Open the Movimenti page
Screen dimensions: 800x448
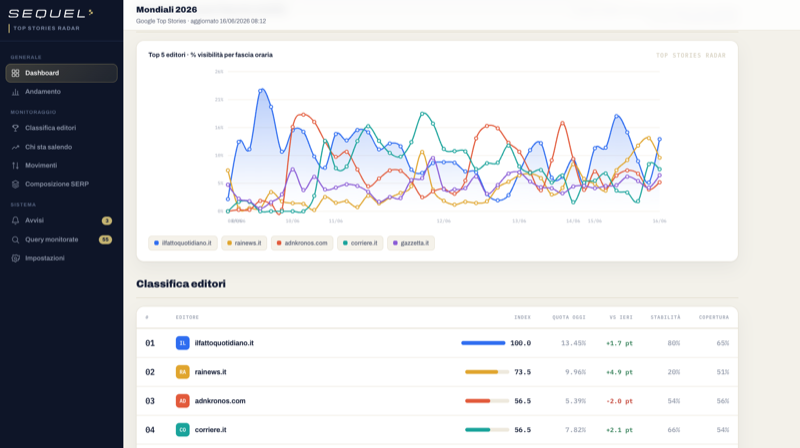coord(61,165)
